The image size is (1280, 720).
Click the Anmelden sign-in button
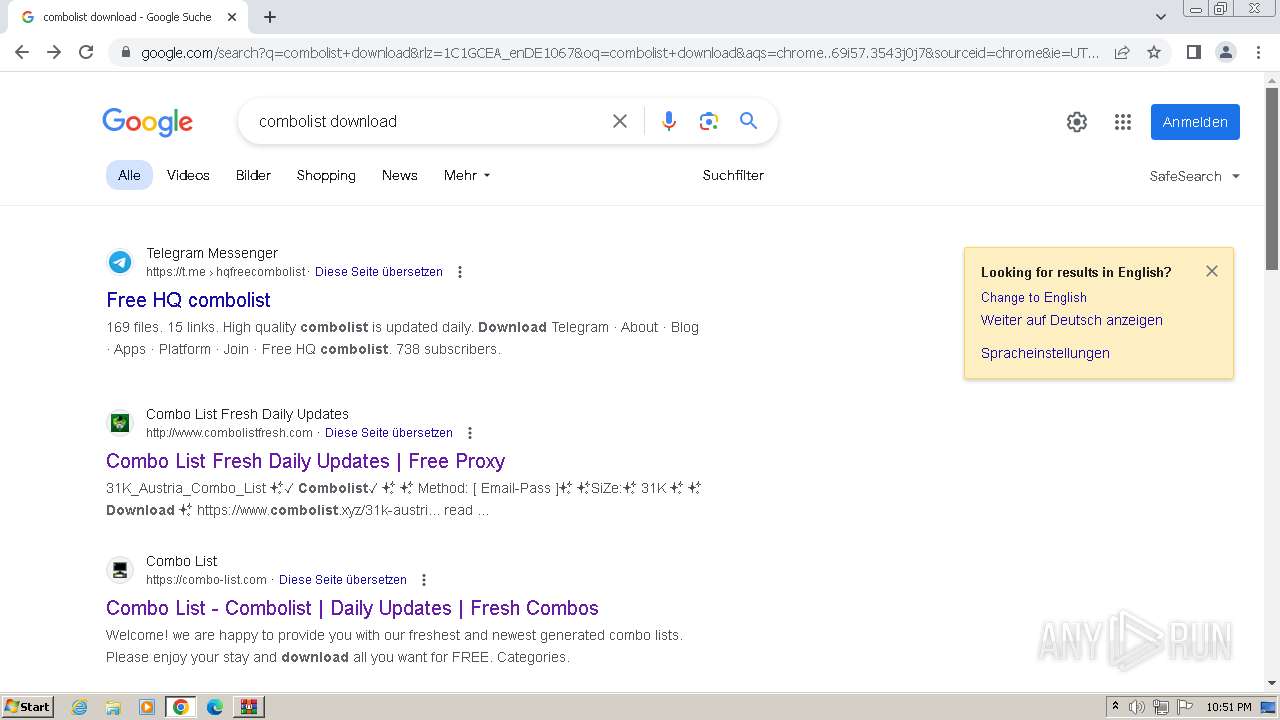tap(1195, 122)
